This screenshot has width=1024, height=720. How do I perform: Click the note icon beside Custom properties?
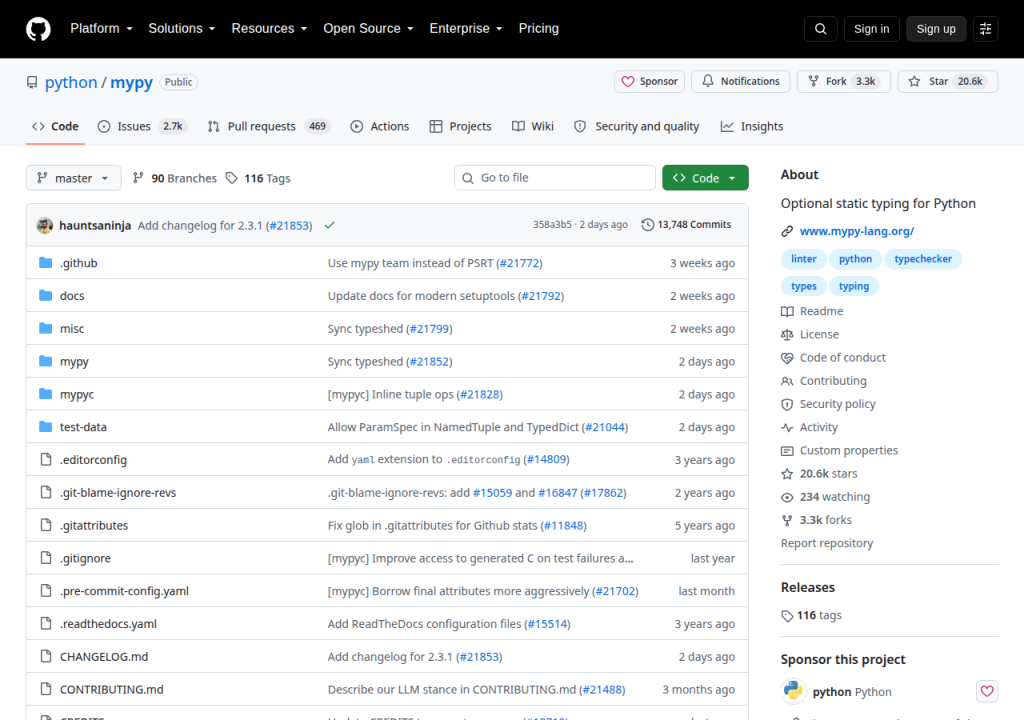787,451
